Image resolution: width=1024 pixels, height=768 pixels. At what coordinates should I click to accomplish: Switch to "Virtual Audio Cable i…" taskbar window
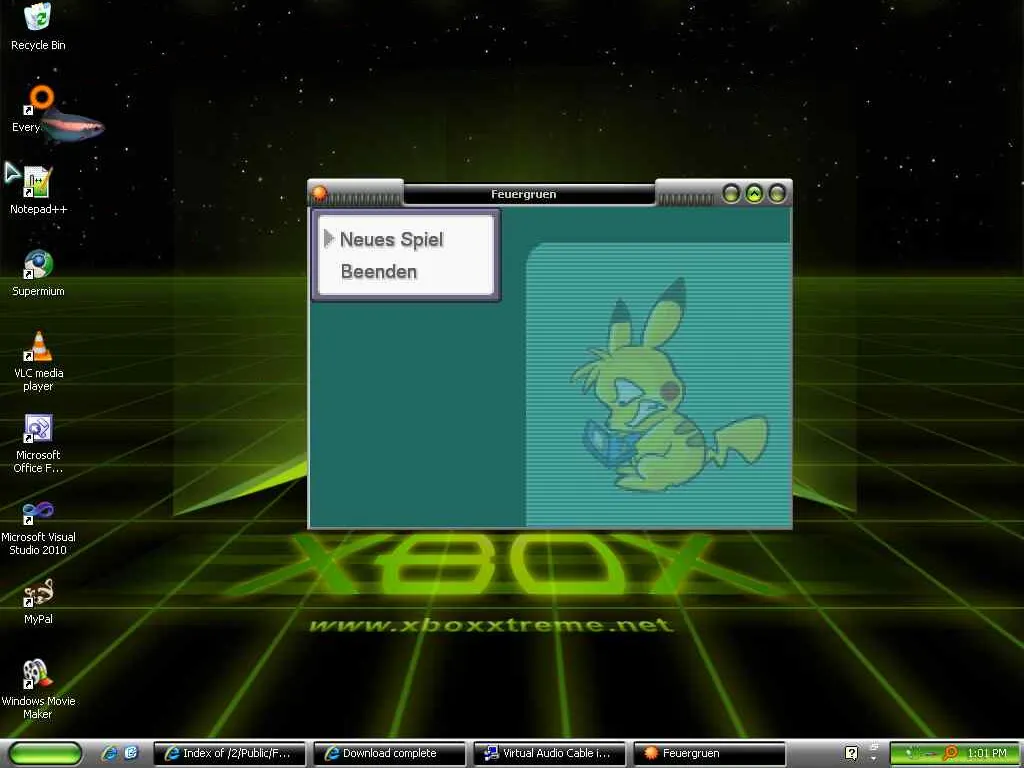(549, 753)
